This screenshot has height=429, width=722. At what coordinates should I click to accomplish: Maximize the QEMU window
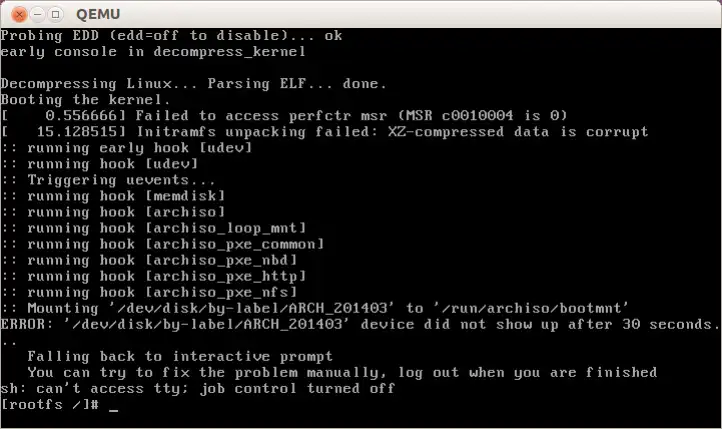pos(55,15)
